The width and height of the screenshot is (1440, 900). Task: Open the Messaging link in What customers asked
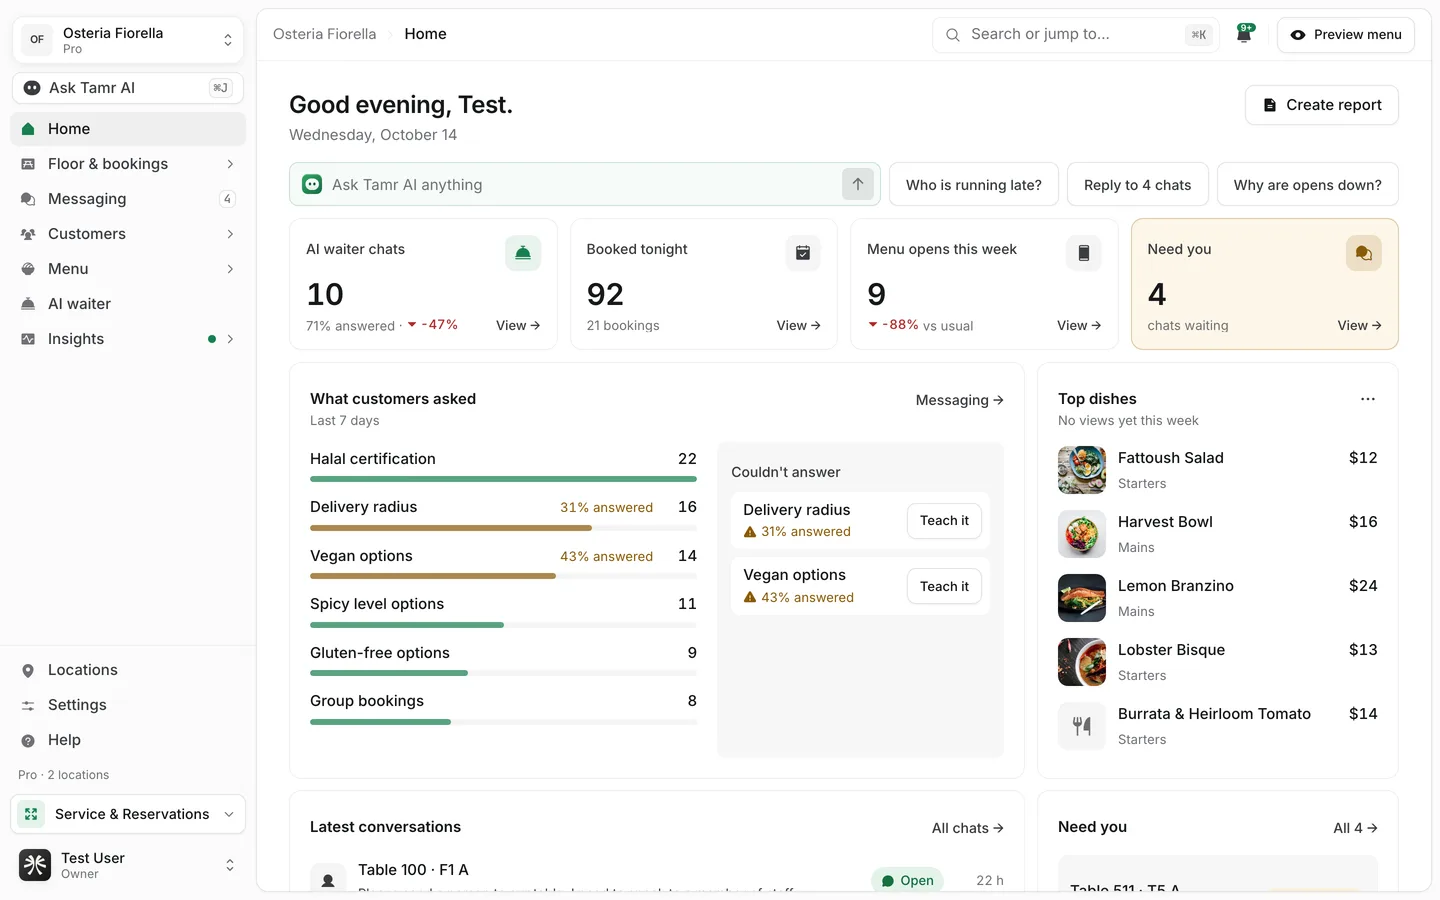pyautogui.click(x=960, y=400)
